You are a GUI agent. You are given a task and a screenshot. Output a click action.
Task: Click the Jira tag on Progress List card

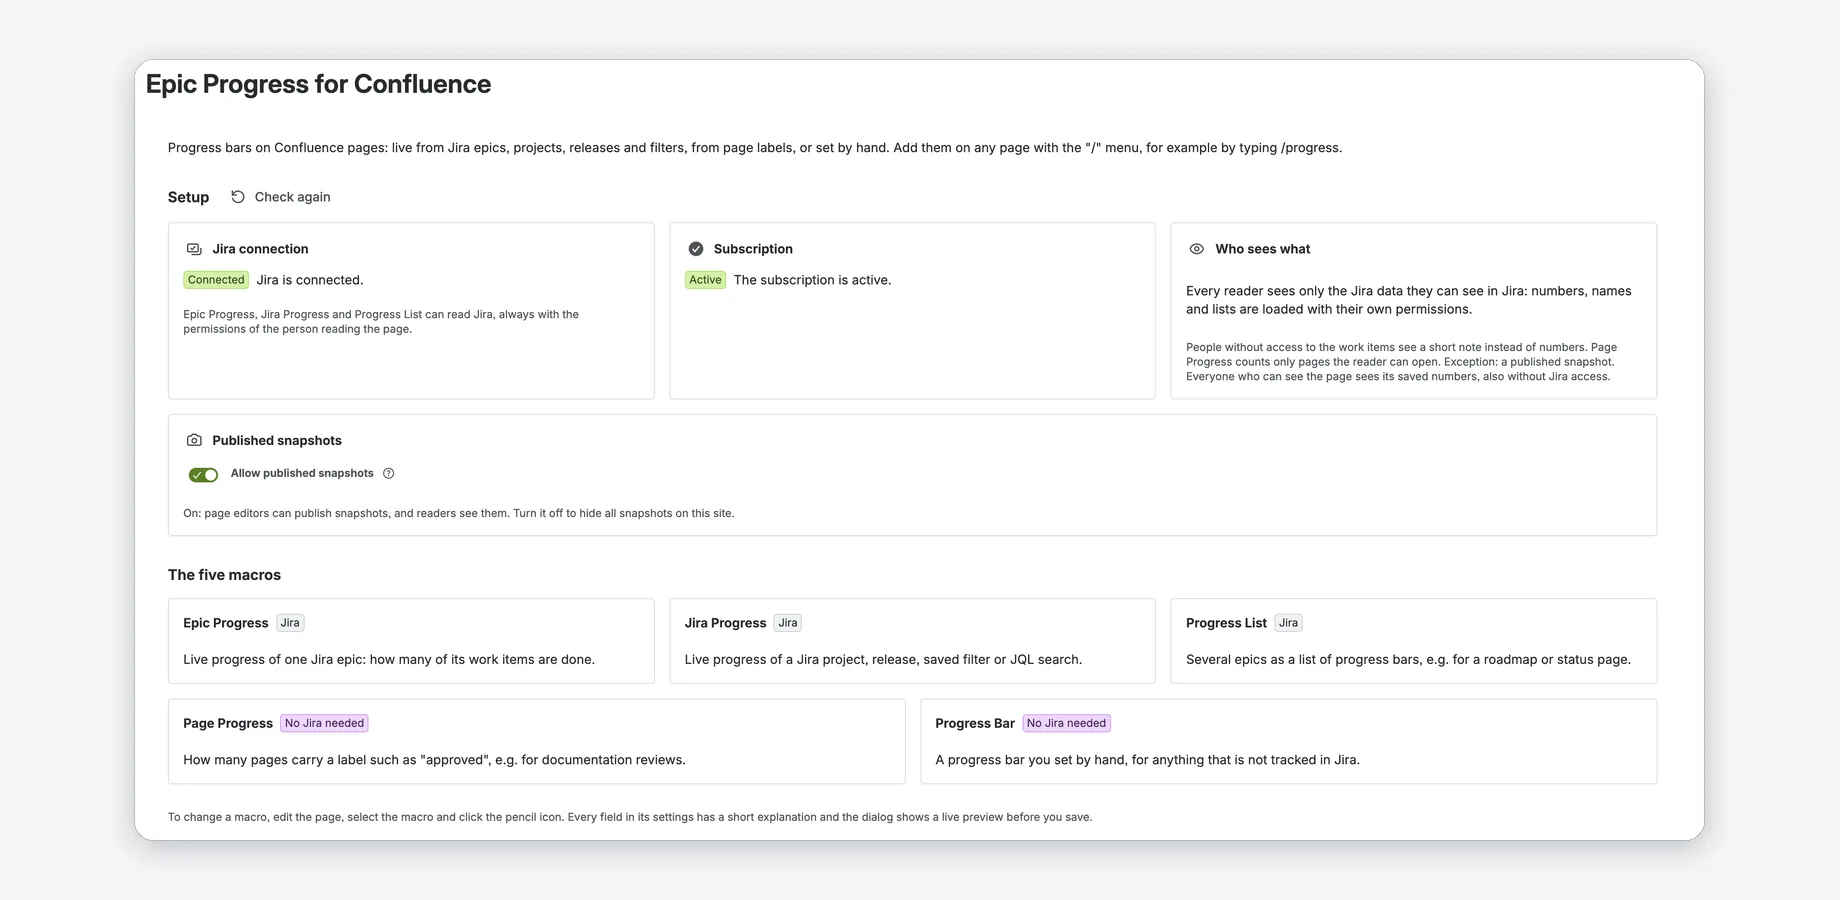pyautogui.click(x=1288, y=623)
